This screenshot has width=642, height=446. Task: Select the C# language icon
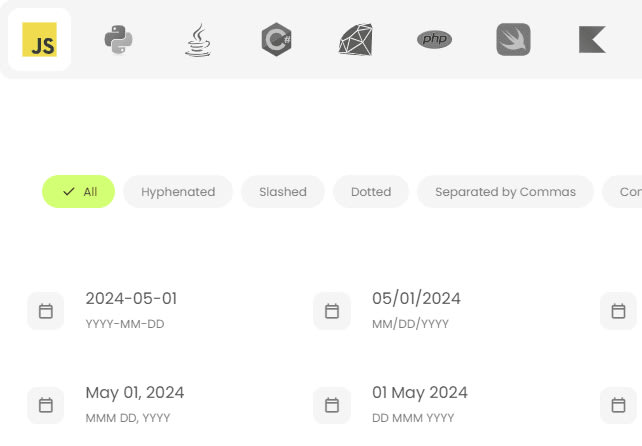[276, 40]
